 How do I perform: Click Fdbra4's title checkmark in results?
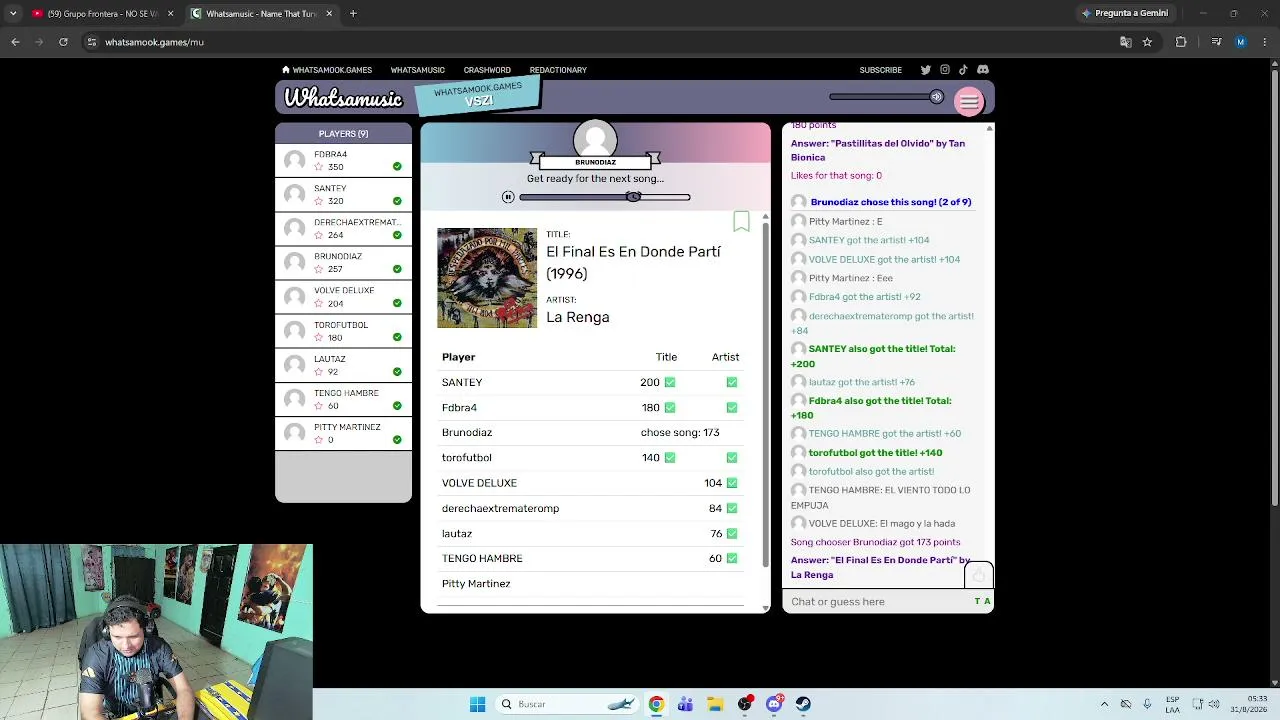coord(670,407)
